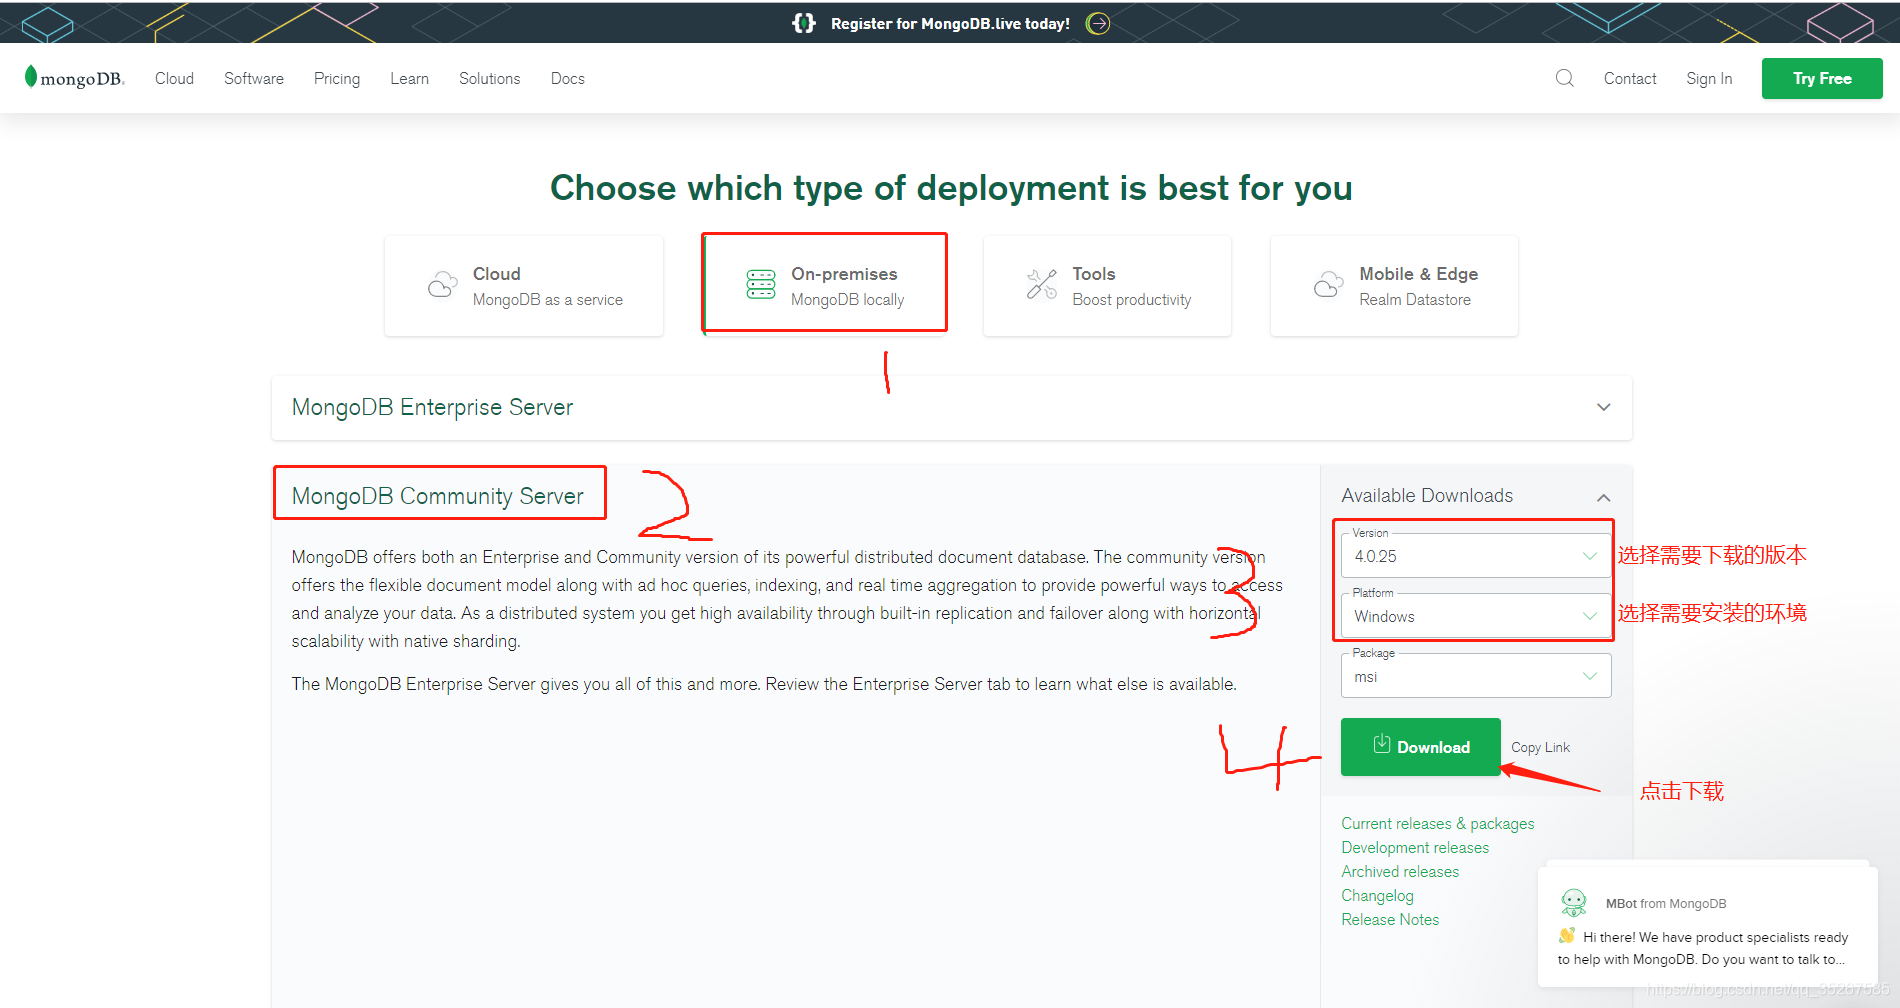Collapse the Available Downloads panel
This screenshot has width=1900, height=1008.
[1603, 497]
